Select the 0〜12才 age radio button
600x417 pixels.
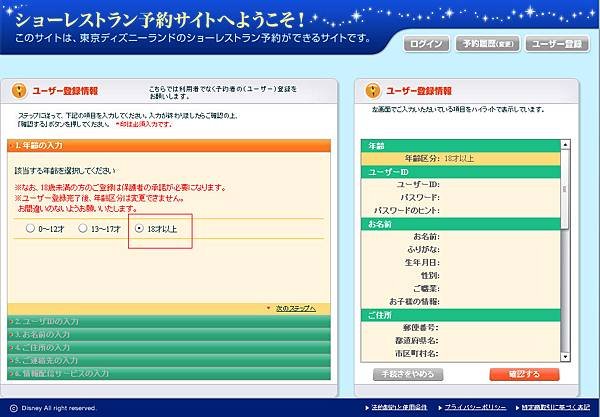pos(30,228)
